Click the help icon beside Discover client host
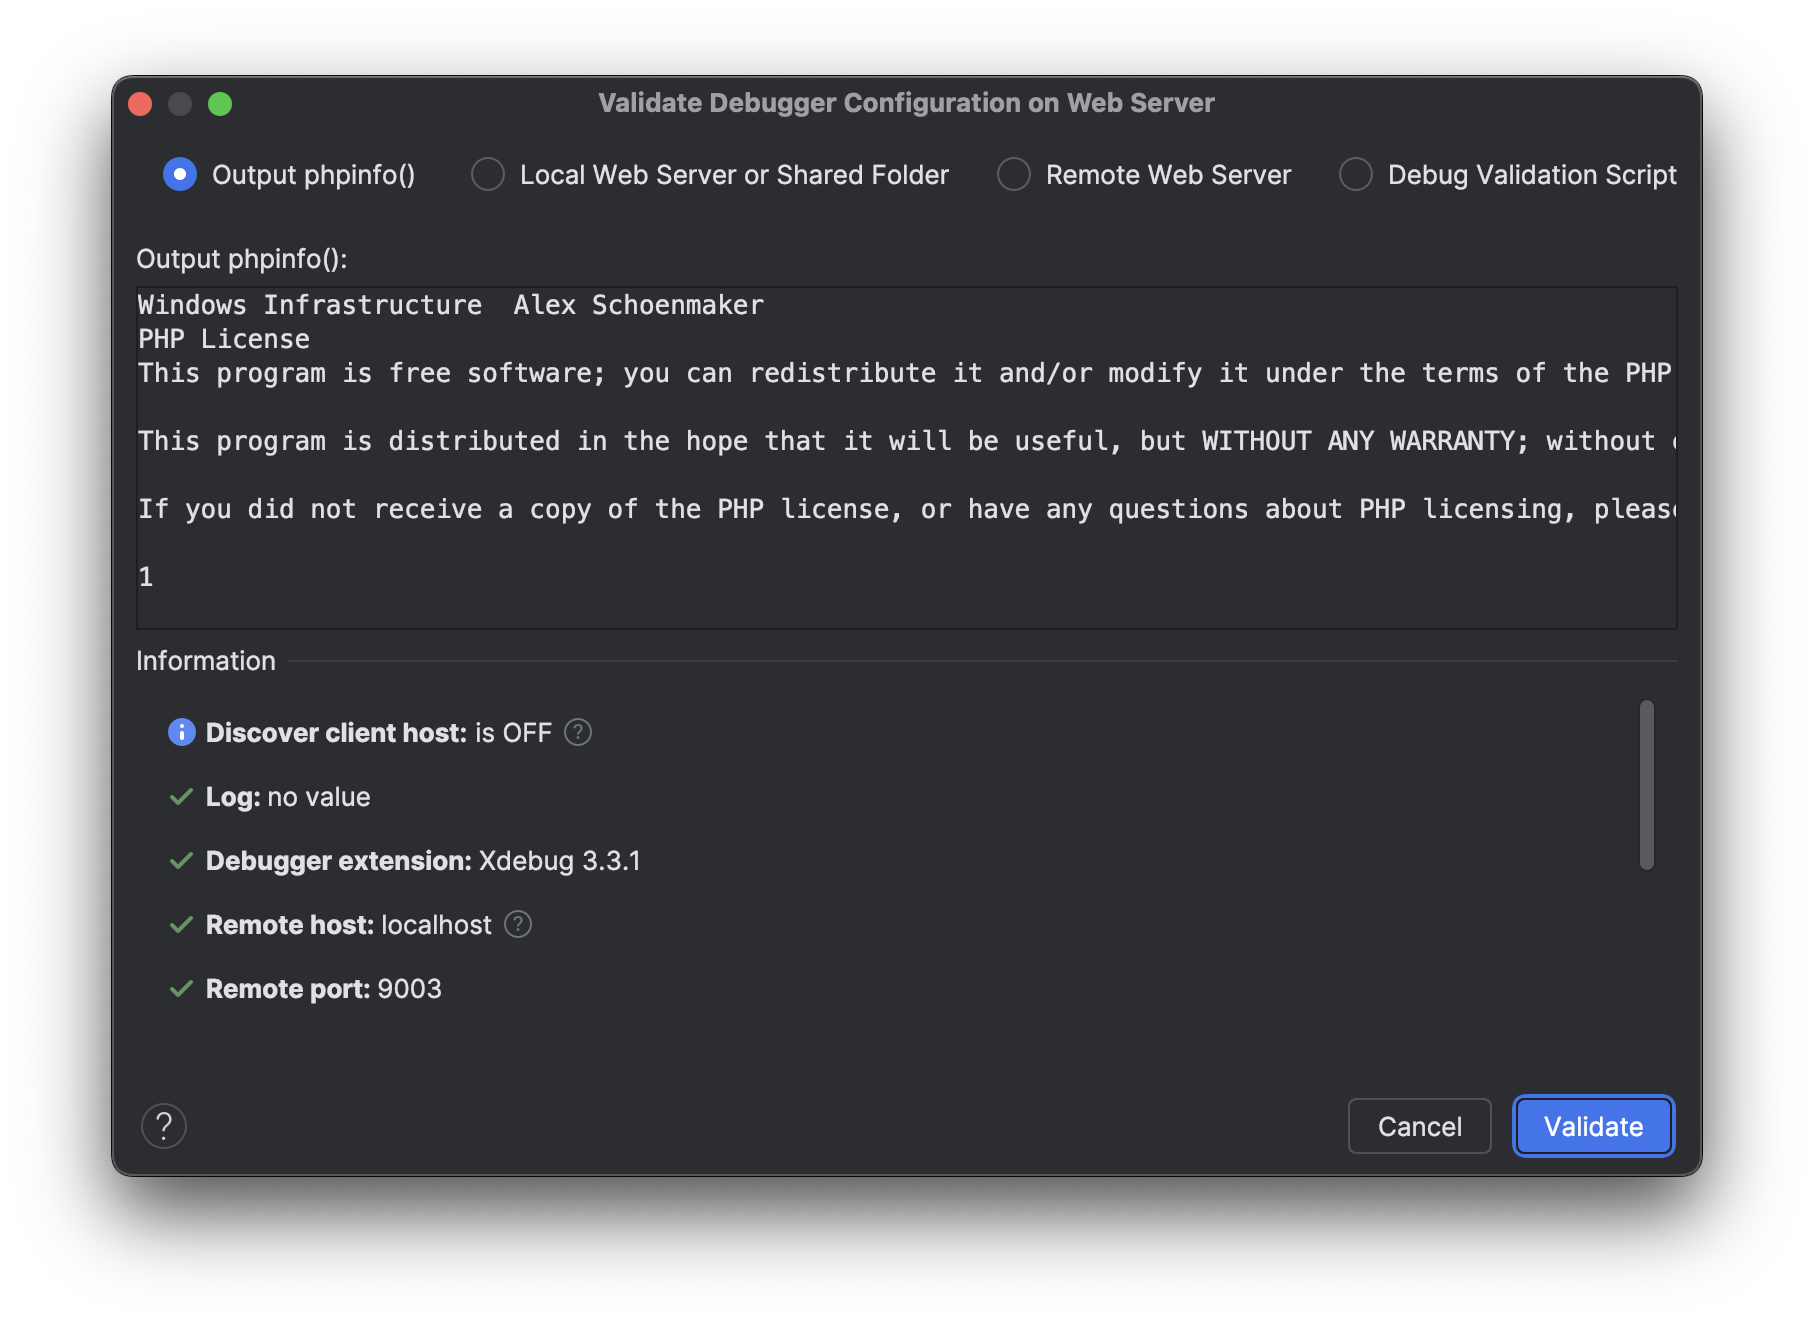This screenshot has height=1324, width=1814. [578, 732]
